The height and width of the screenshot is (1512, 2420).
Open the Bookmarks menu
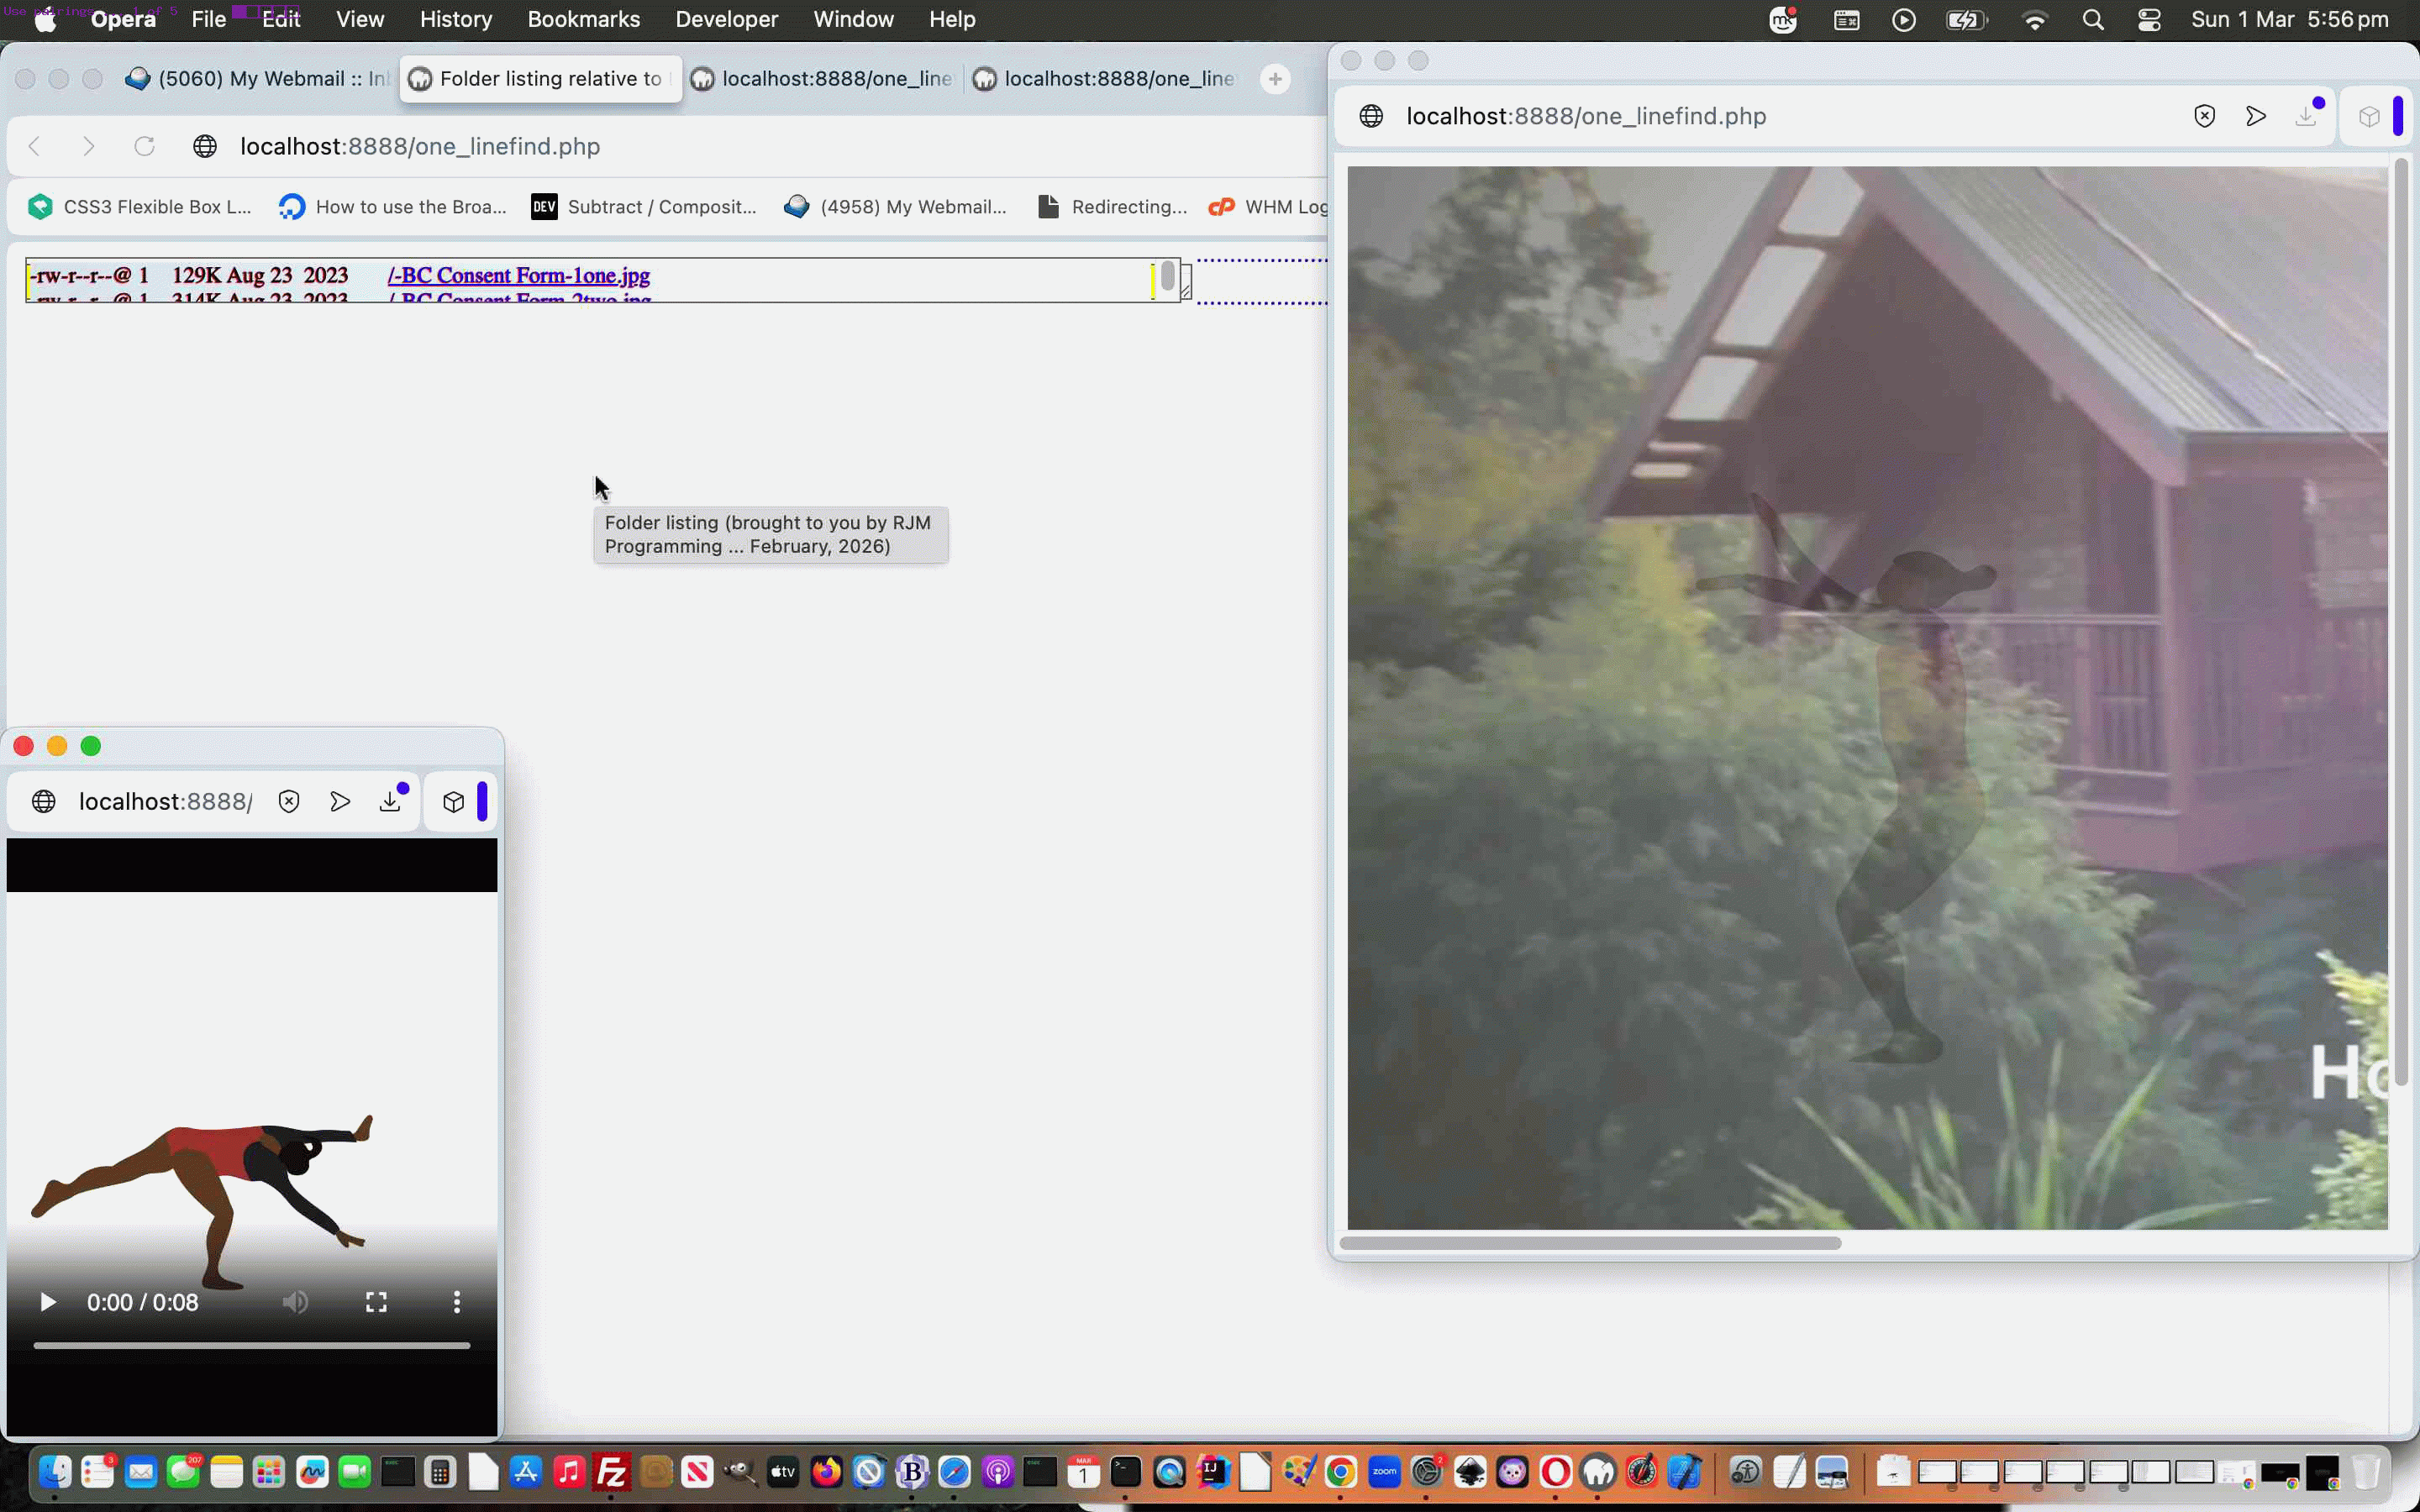point(583,19)
